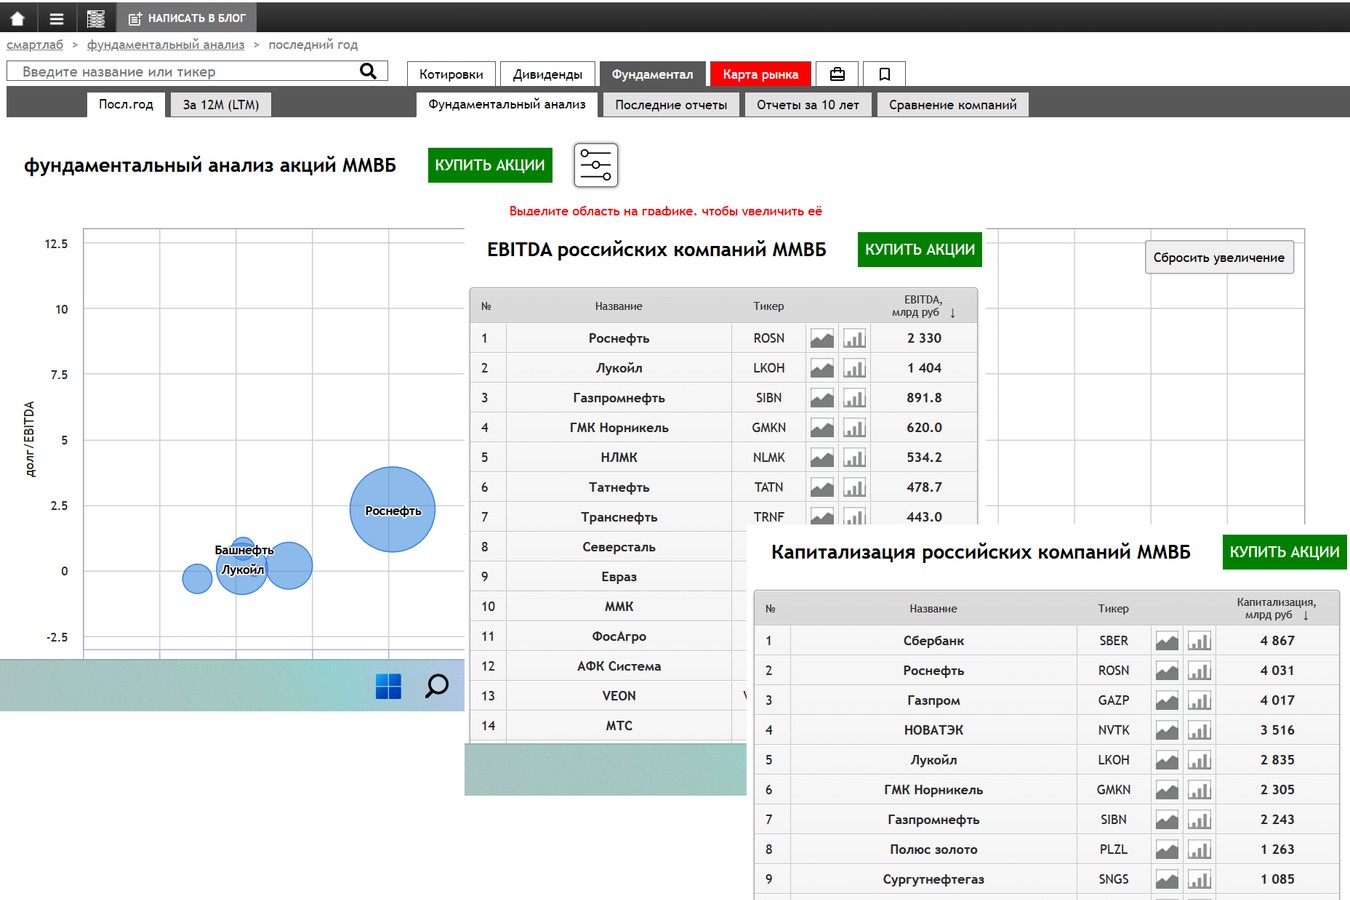1350x900 pixels.
Task: Click the magnifier search icon
Action: point(368,71)
